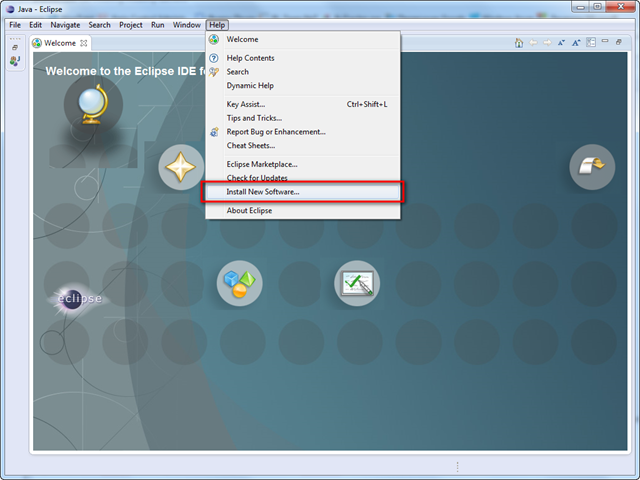Click the Eclipse window title bar icon
The width and height of the screenshot is (640, 480).
(x=10, y=9)
